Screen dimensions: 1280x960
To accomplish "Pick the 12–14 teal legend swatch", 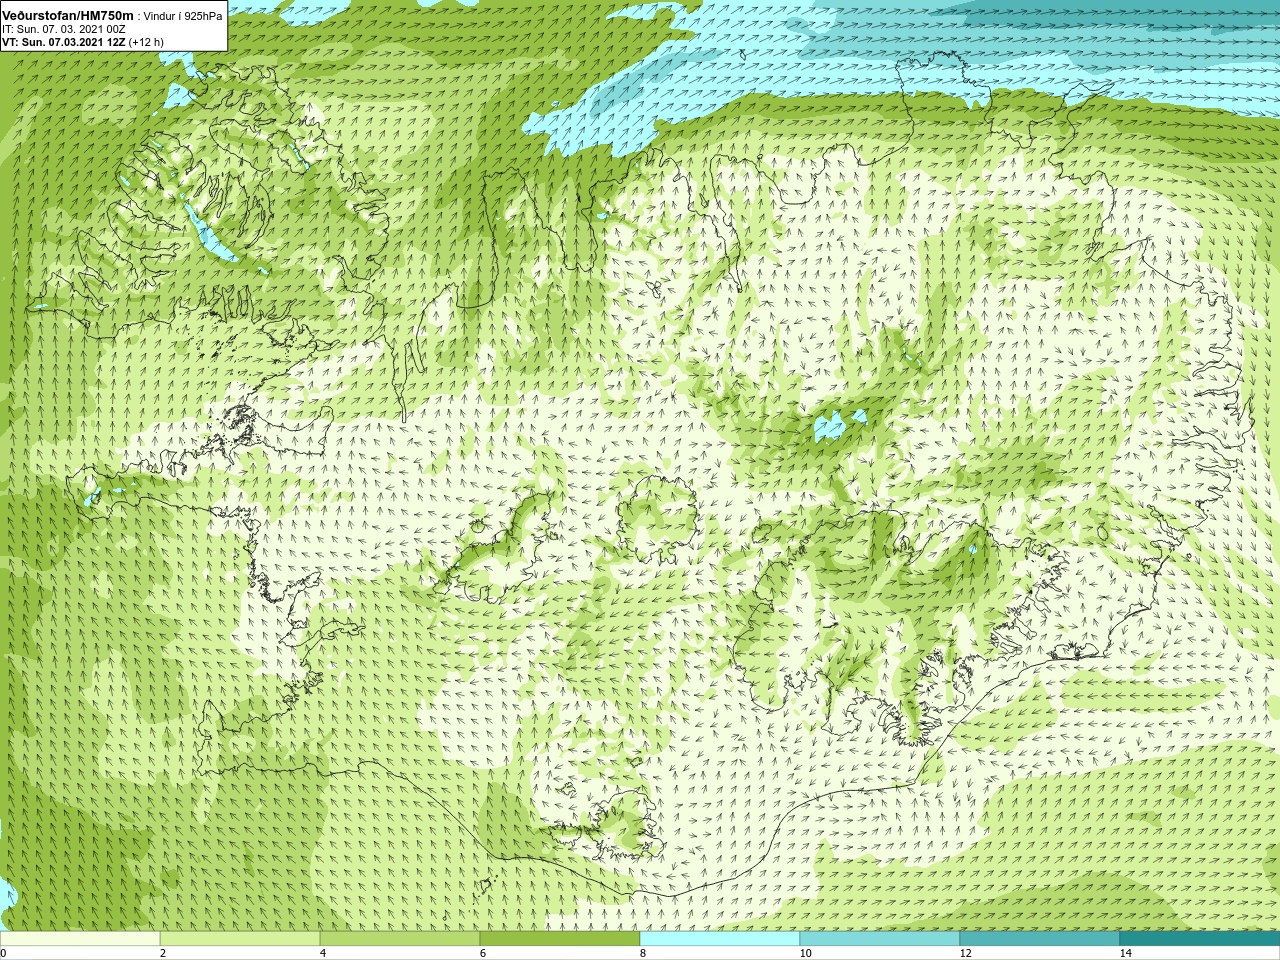I will tap(1040, 939).
